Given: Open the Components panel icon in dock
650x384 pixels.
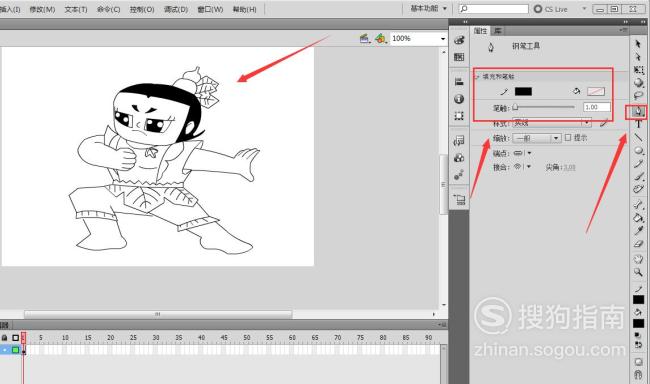Looking at the screenshot, I should click(x=459, y=158).
